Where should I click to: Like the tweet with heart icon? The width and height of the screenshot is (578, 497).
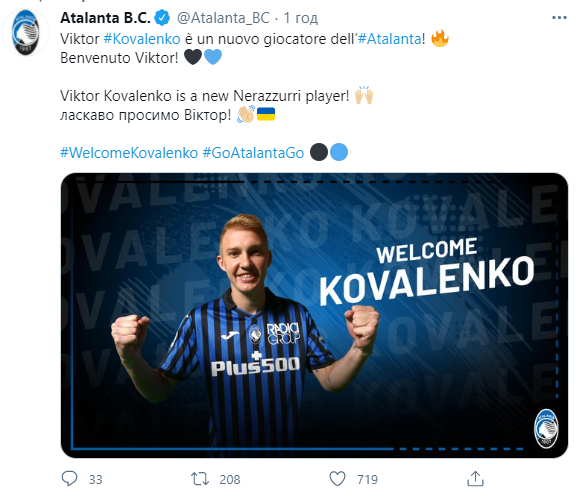click(x=337, y=479)
